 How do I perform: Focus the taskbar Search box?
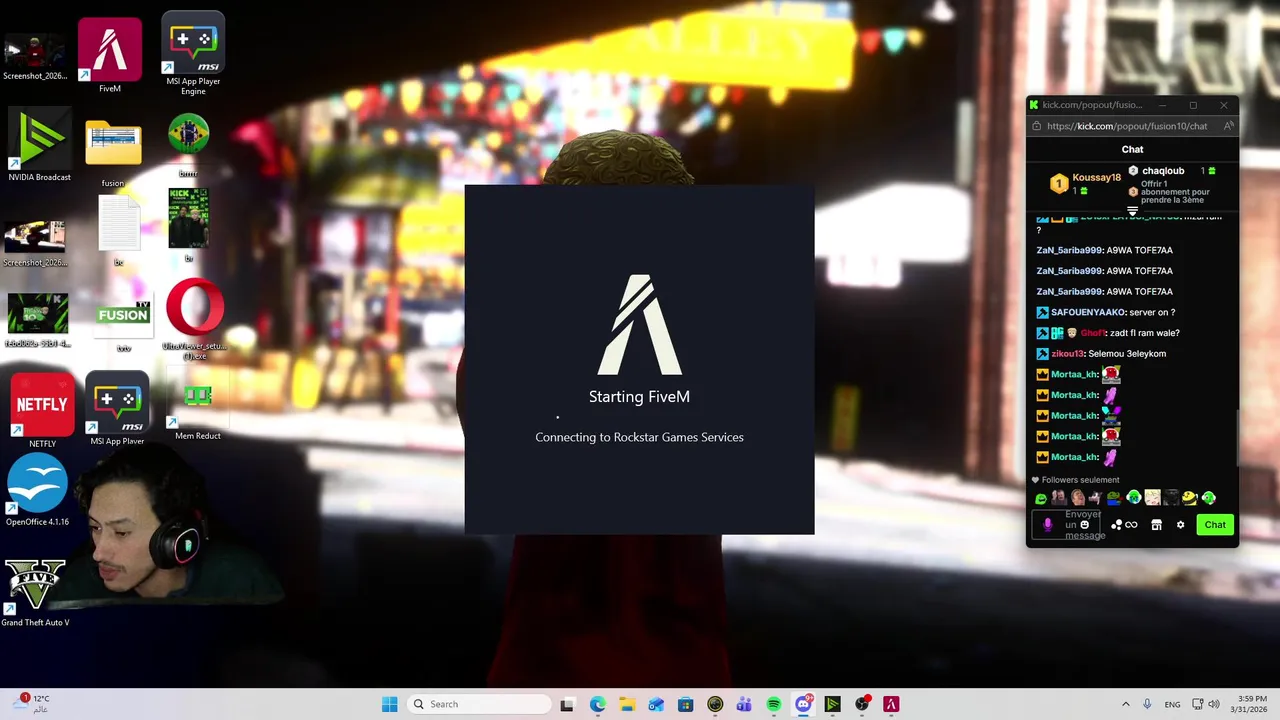click(479, 704)
